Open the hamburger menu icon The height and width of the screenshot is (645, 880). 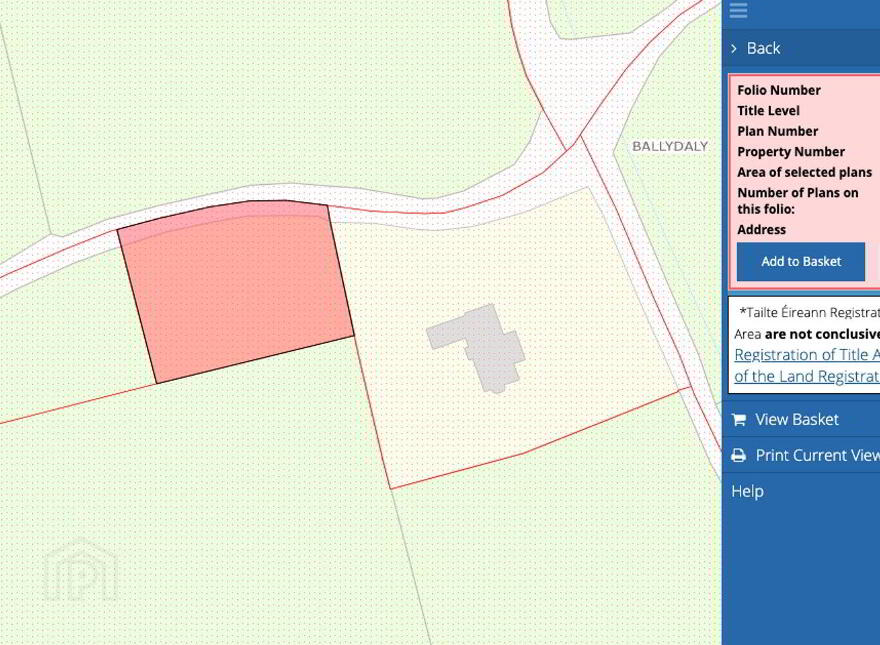[738, 10]
